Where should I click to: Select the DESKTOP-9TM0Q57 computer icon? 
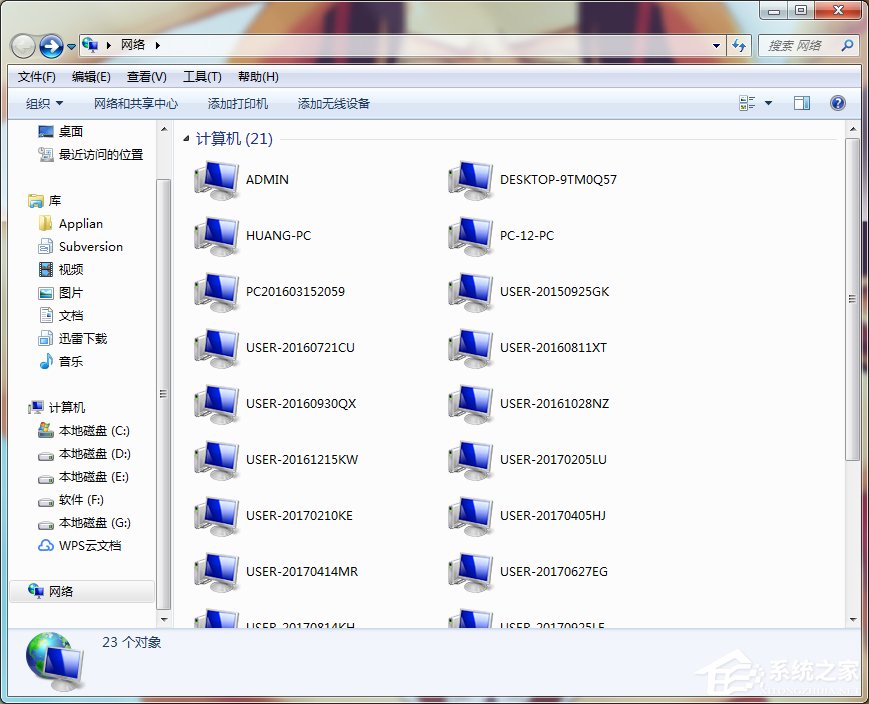(x=470, y=180)
